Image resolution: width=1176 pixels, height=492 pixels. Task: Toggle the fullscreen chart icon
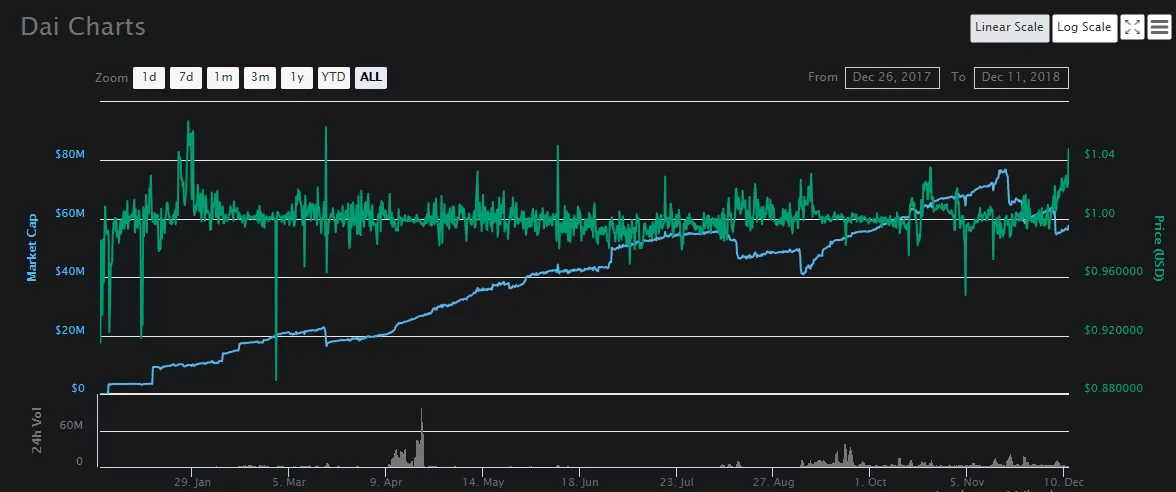tap(1132, 28)
